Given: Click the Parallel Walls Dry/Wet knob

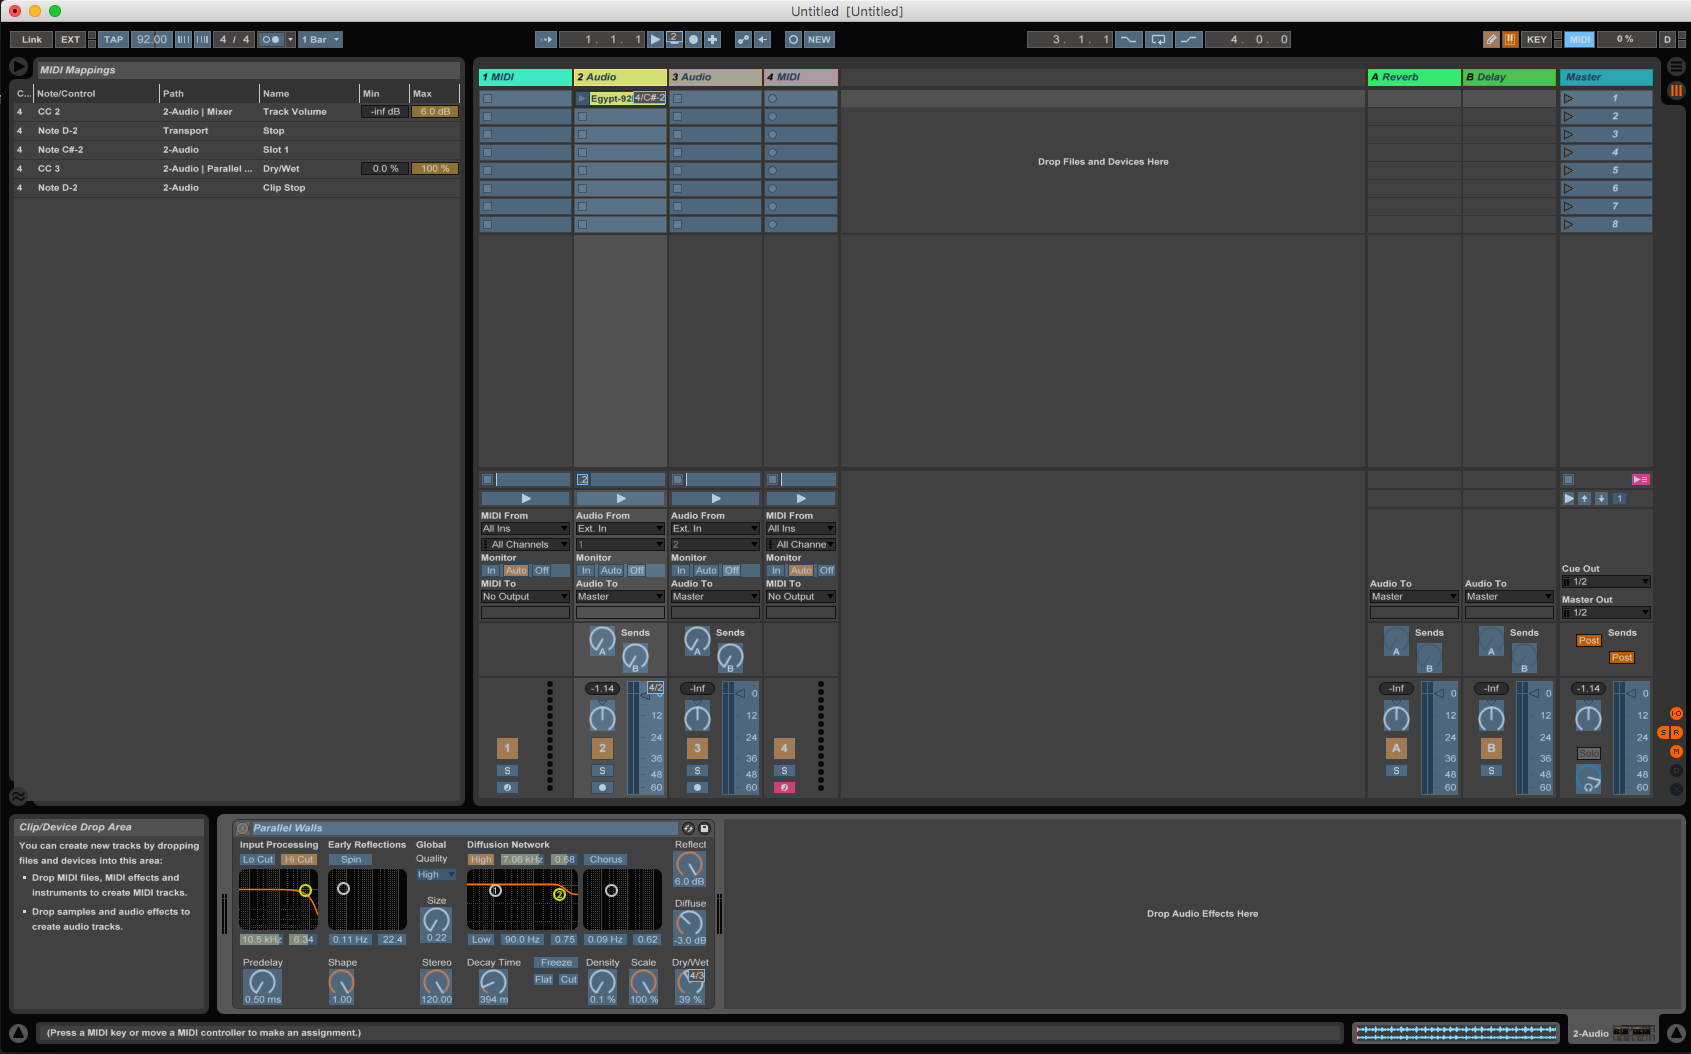Looking at the screenshot, I should (690, 983).
